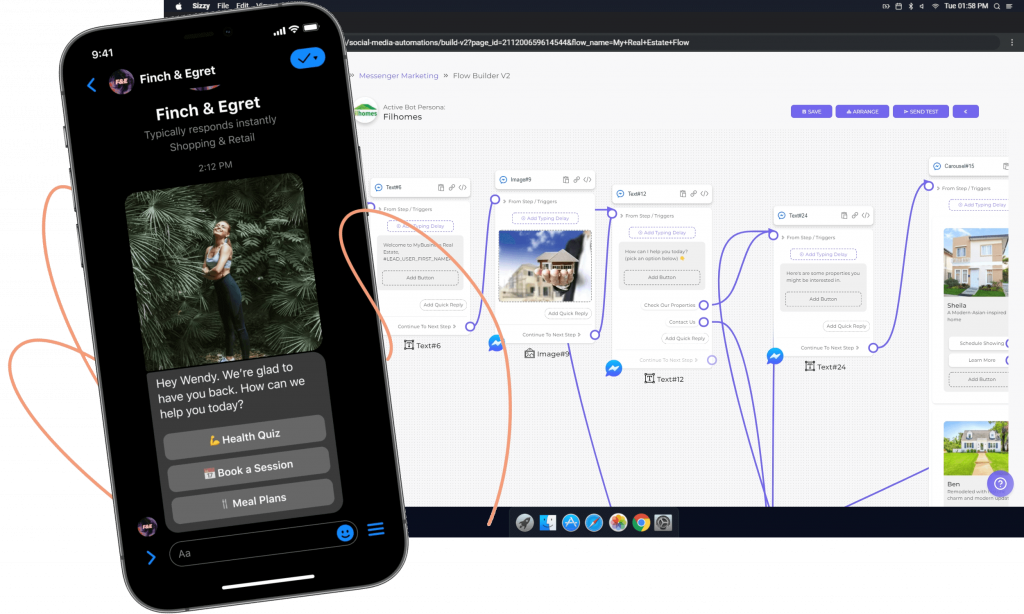Open the Messenger Marketing breadcrumb link
Image resolution: width=1024 pixels, height=614 pixels.
click(x=398, y=76)
